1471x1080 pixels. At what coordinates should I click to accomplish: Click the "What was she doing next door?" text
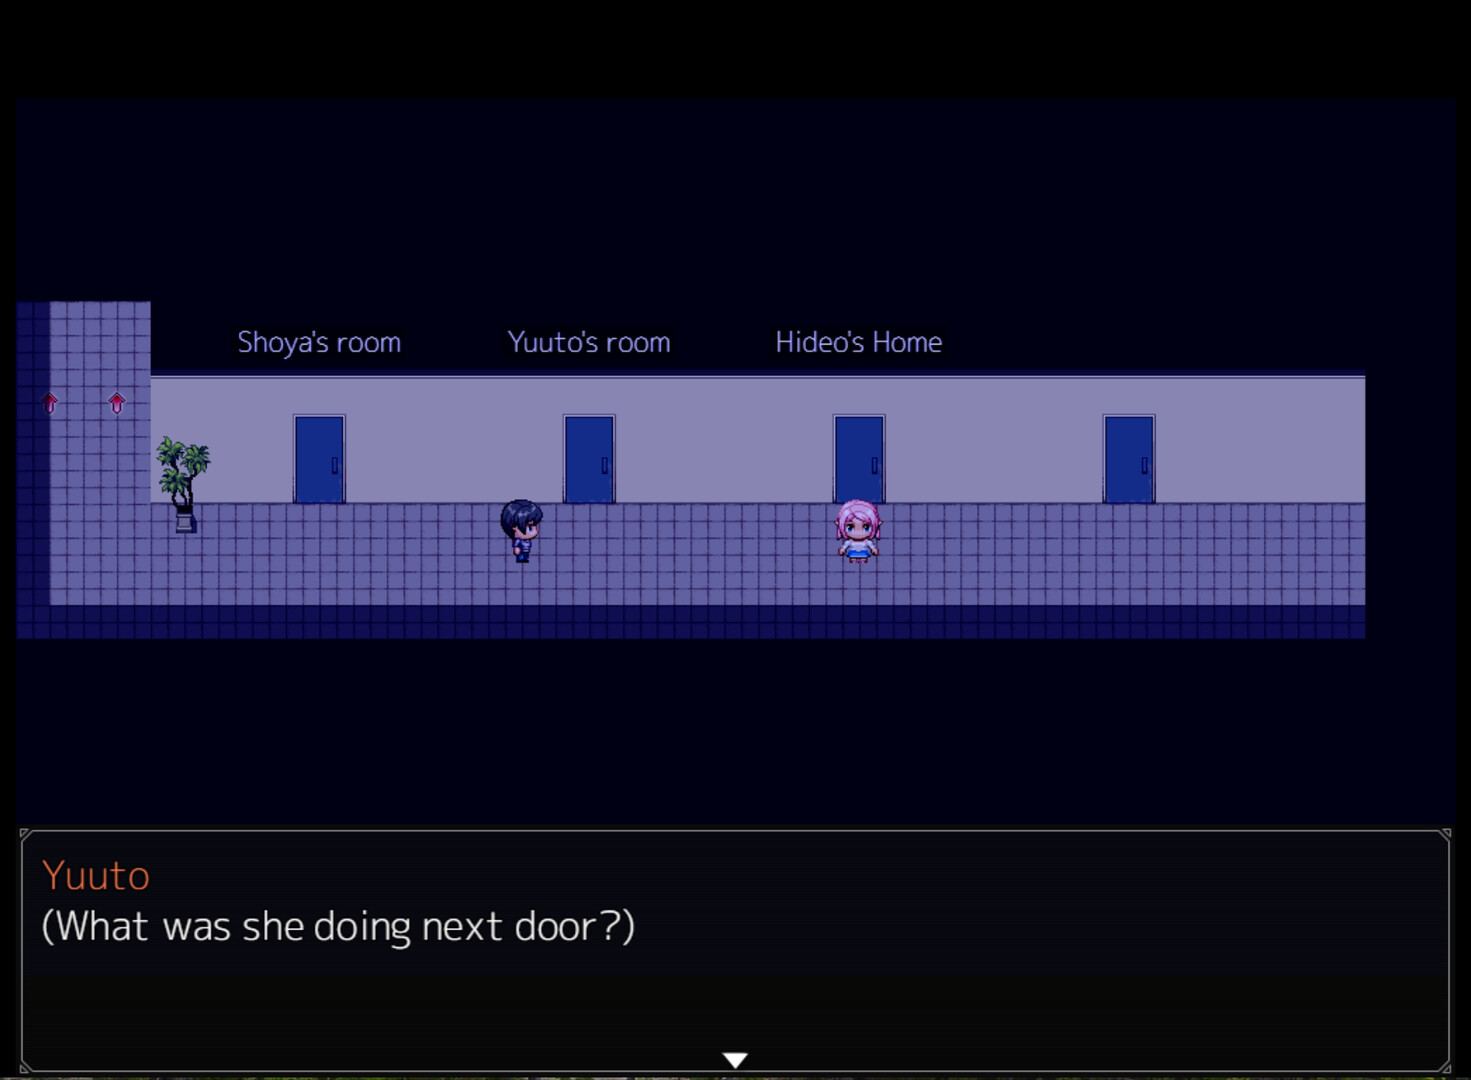[x=338, y=927]
